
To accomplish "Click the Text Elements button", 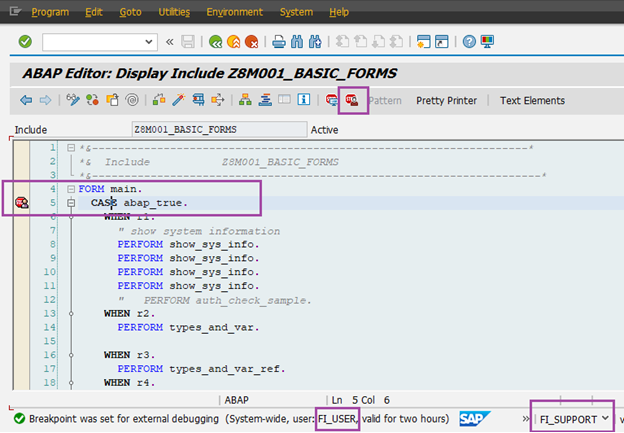I will [532, 101].
